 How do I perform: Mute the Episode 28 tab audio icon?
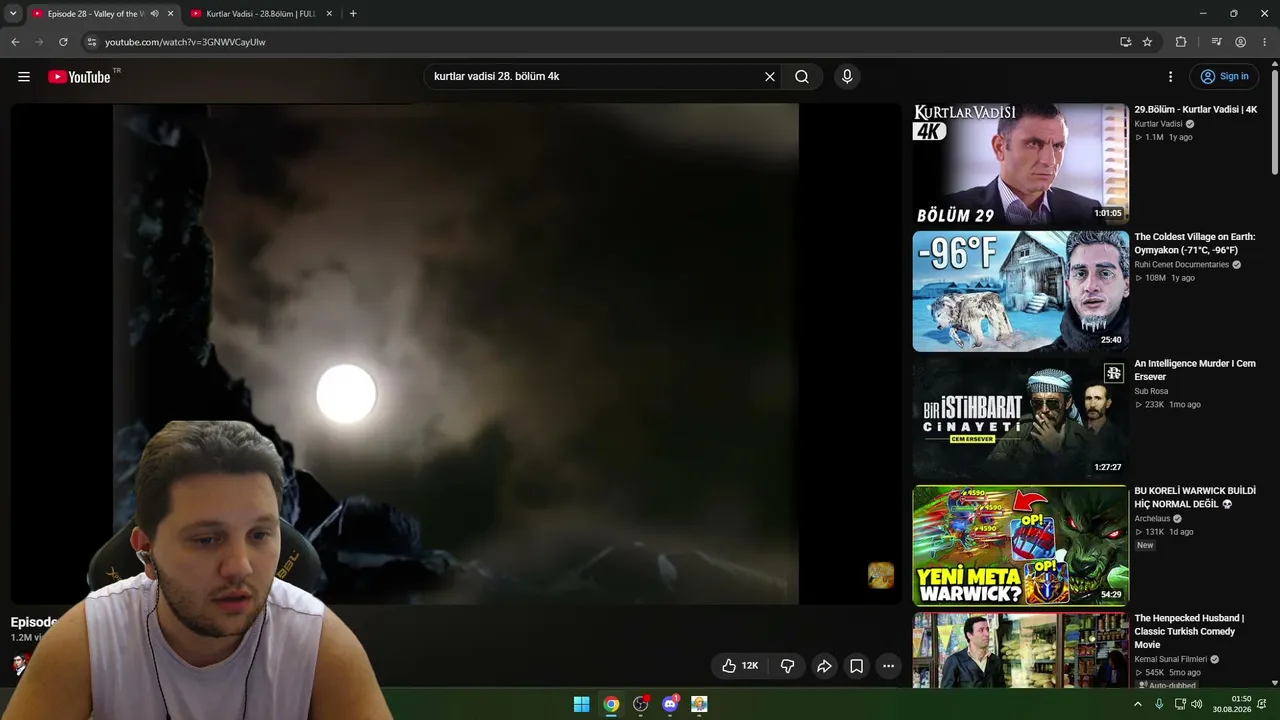[x=154, y=14]
